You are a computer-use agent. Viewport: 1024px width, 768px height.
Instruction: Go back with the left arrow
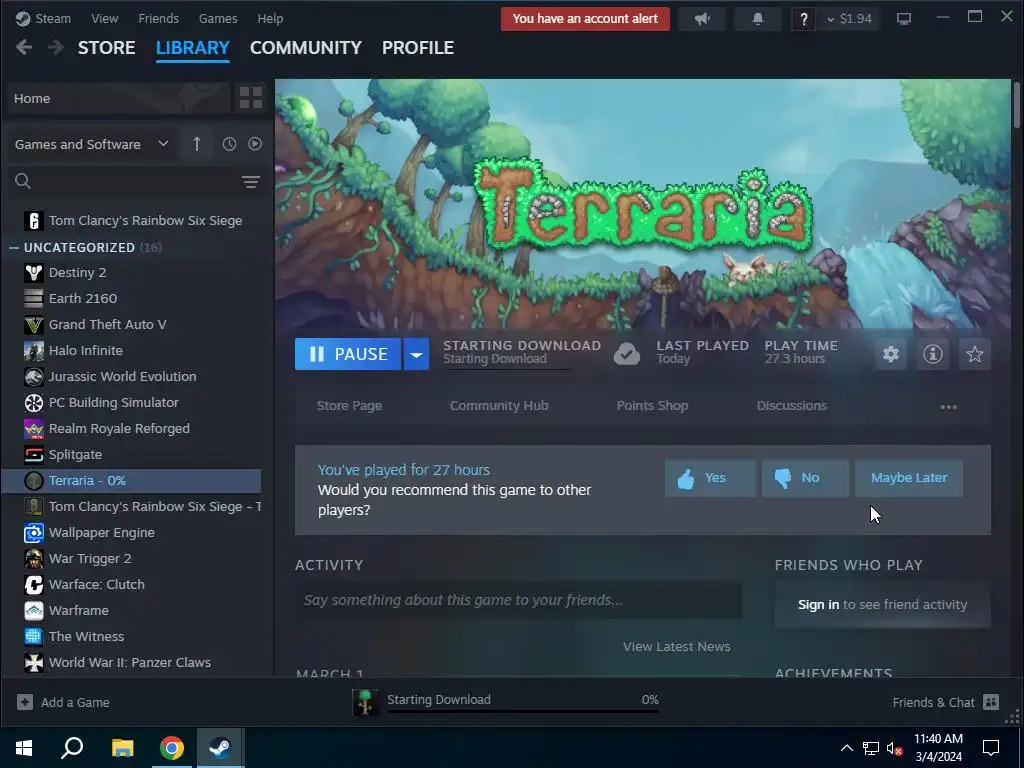pyautogui.click(x=24, y=48)
